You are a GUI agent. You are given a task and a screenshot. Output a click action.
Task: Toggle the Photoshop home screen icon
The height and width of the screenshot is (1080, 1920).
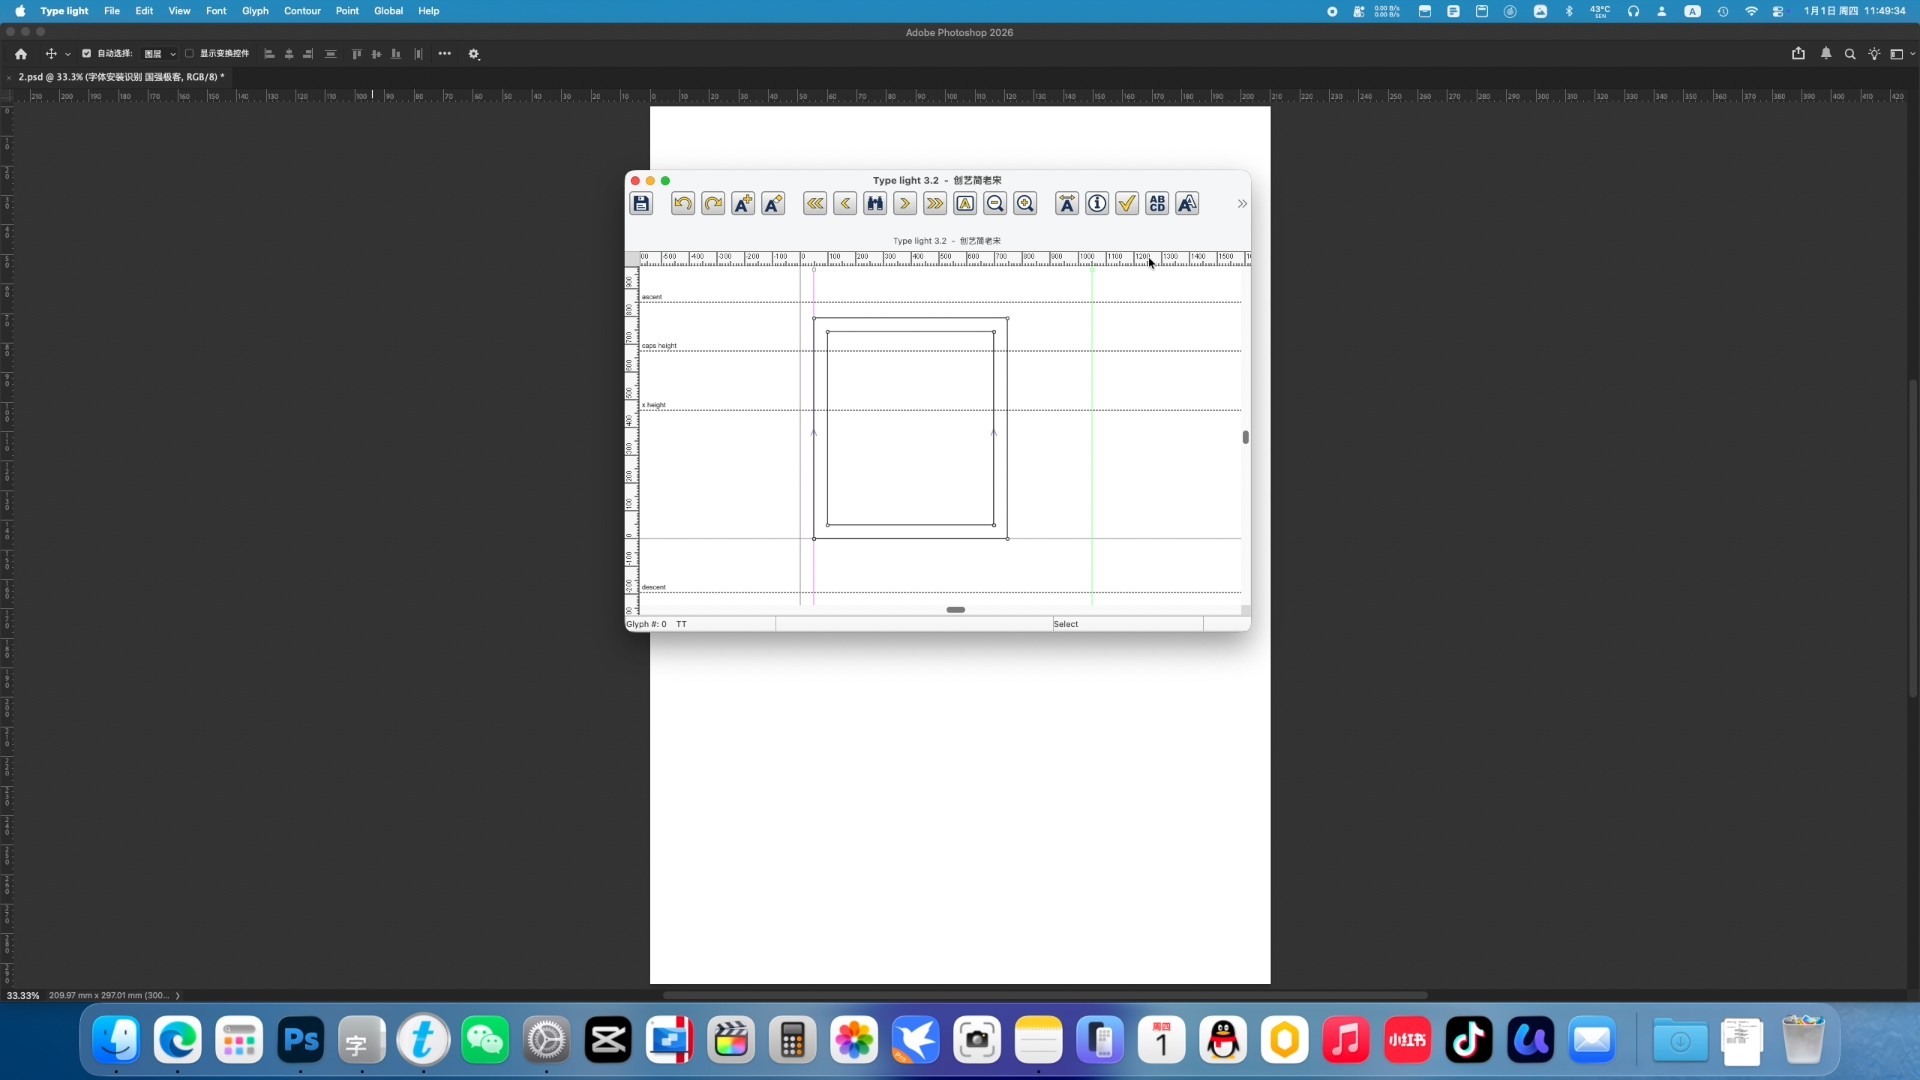coord(21,54)
